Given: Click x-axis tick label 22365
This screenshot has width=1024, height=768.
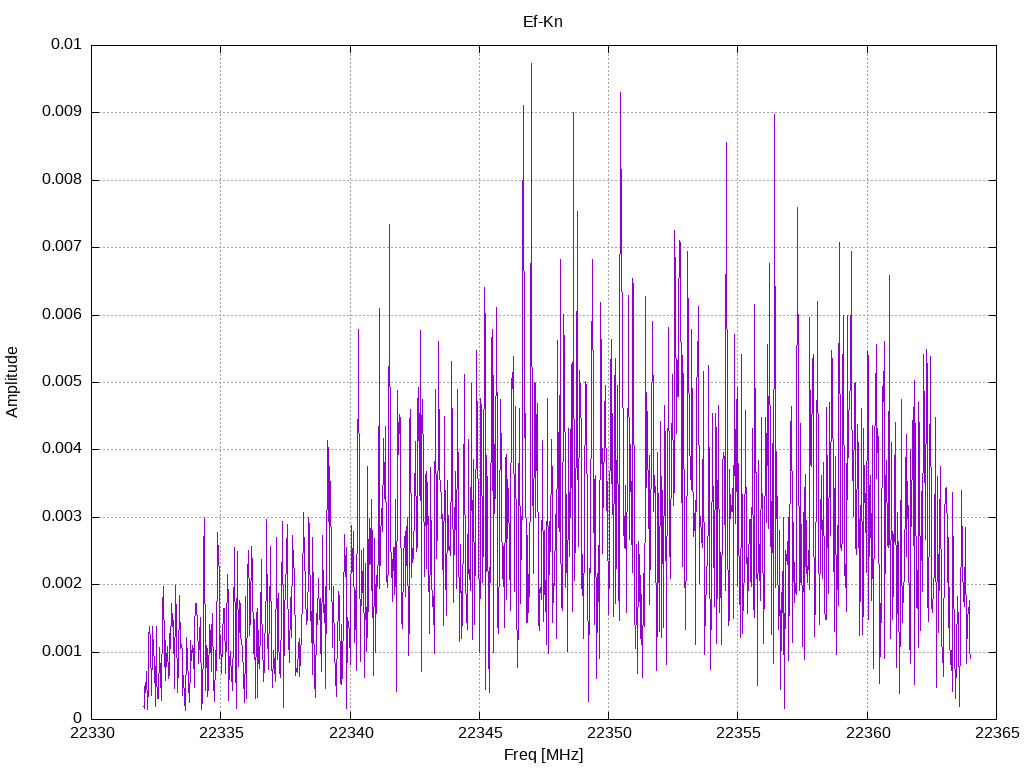Looking at the screenshot, I should 997,733.
